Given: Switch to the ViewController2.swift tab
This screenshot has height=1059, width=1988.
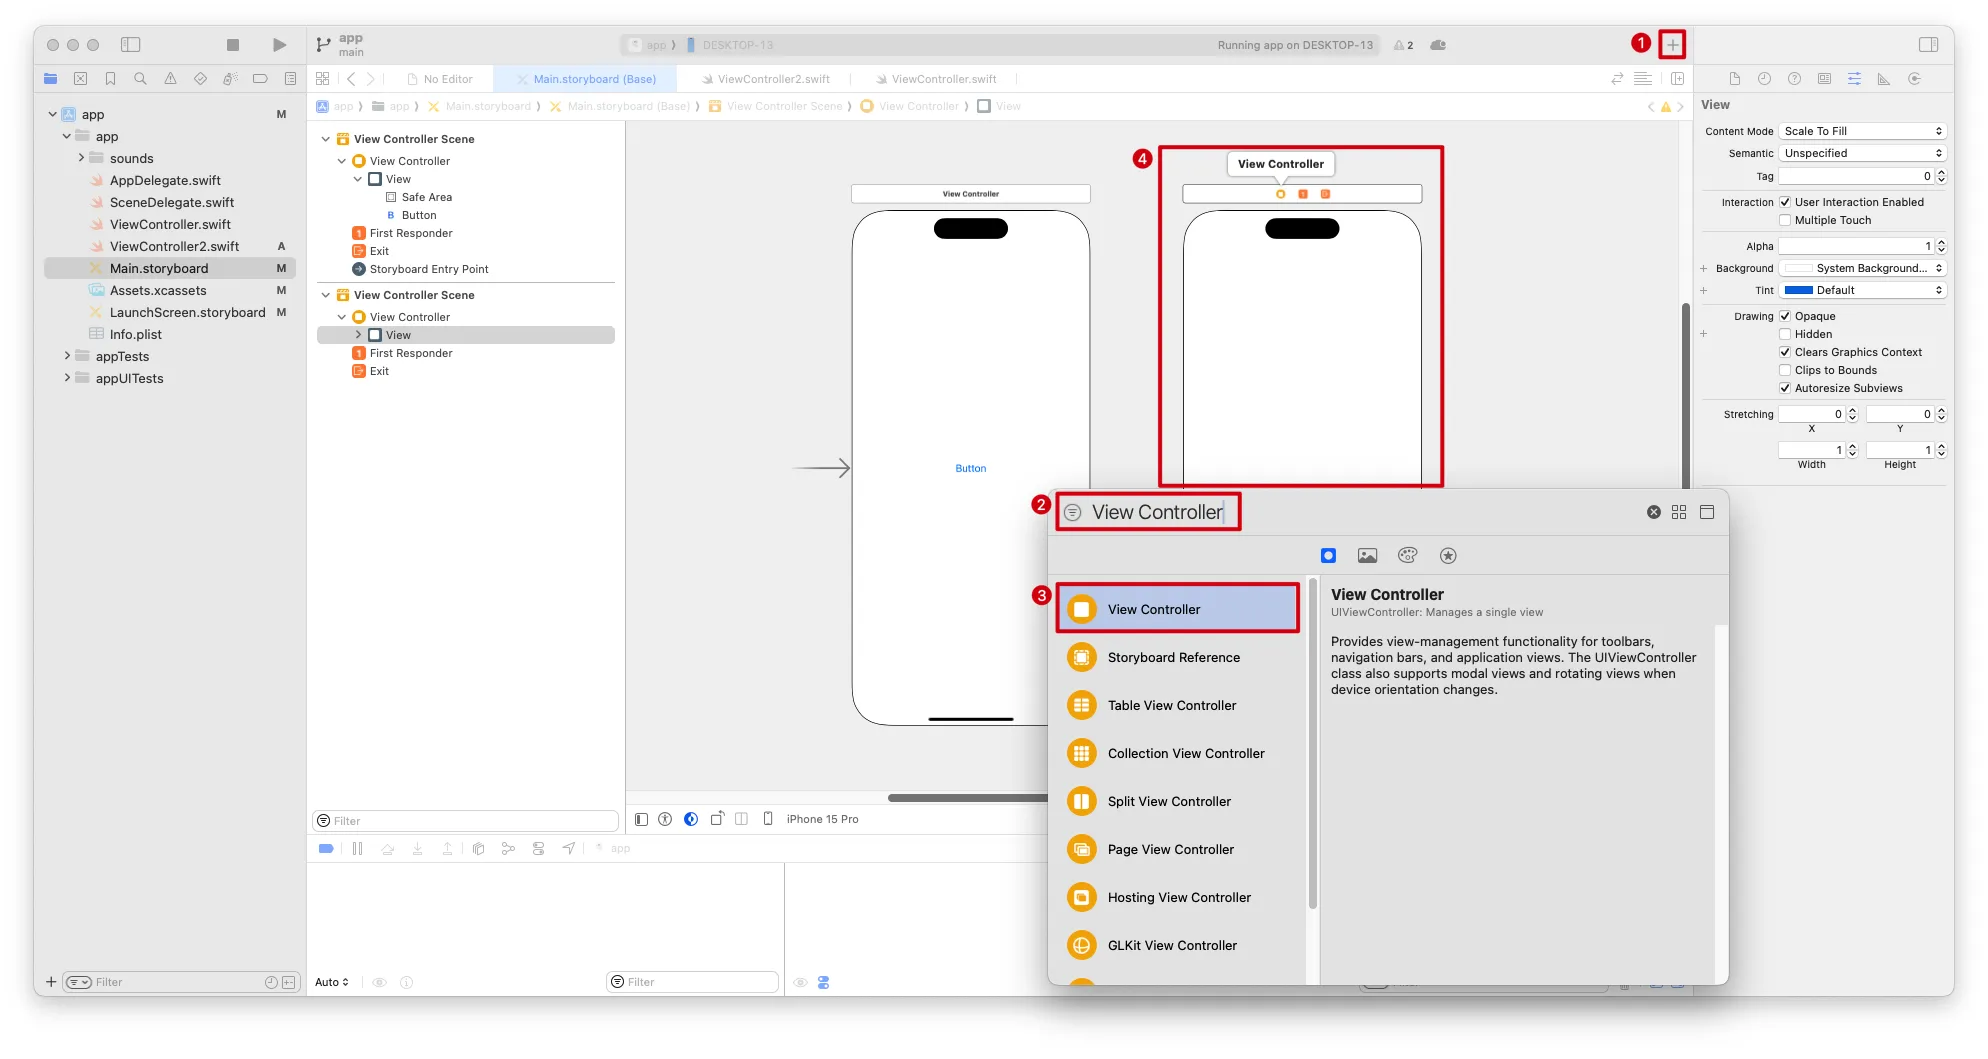Looking at the screenshot, I should tap(772, 79).
